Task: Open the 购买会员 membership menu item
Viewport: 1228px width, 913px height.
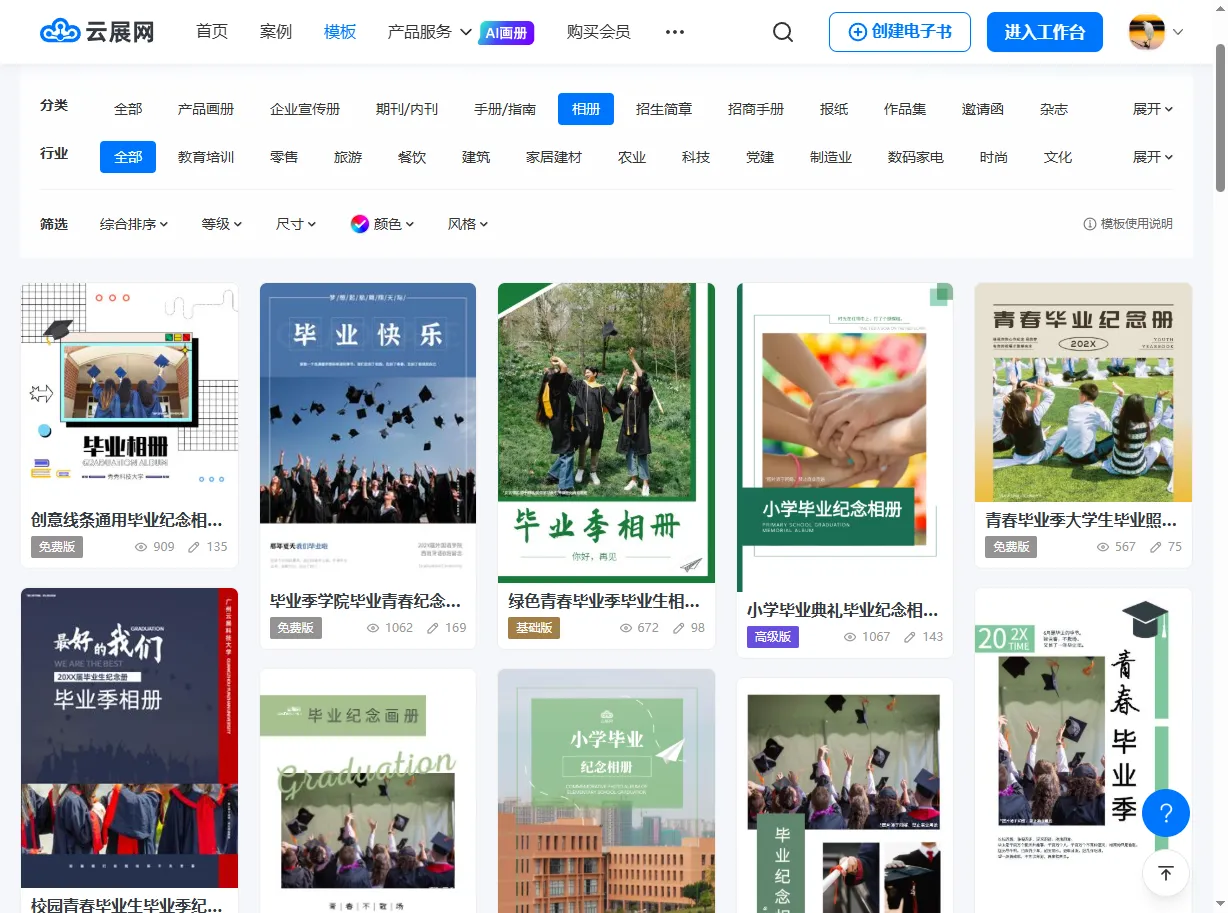Action: point(598,31)
